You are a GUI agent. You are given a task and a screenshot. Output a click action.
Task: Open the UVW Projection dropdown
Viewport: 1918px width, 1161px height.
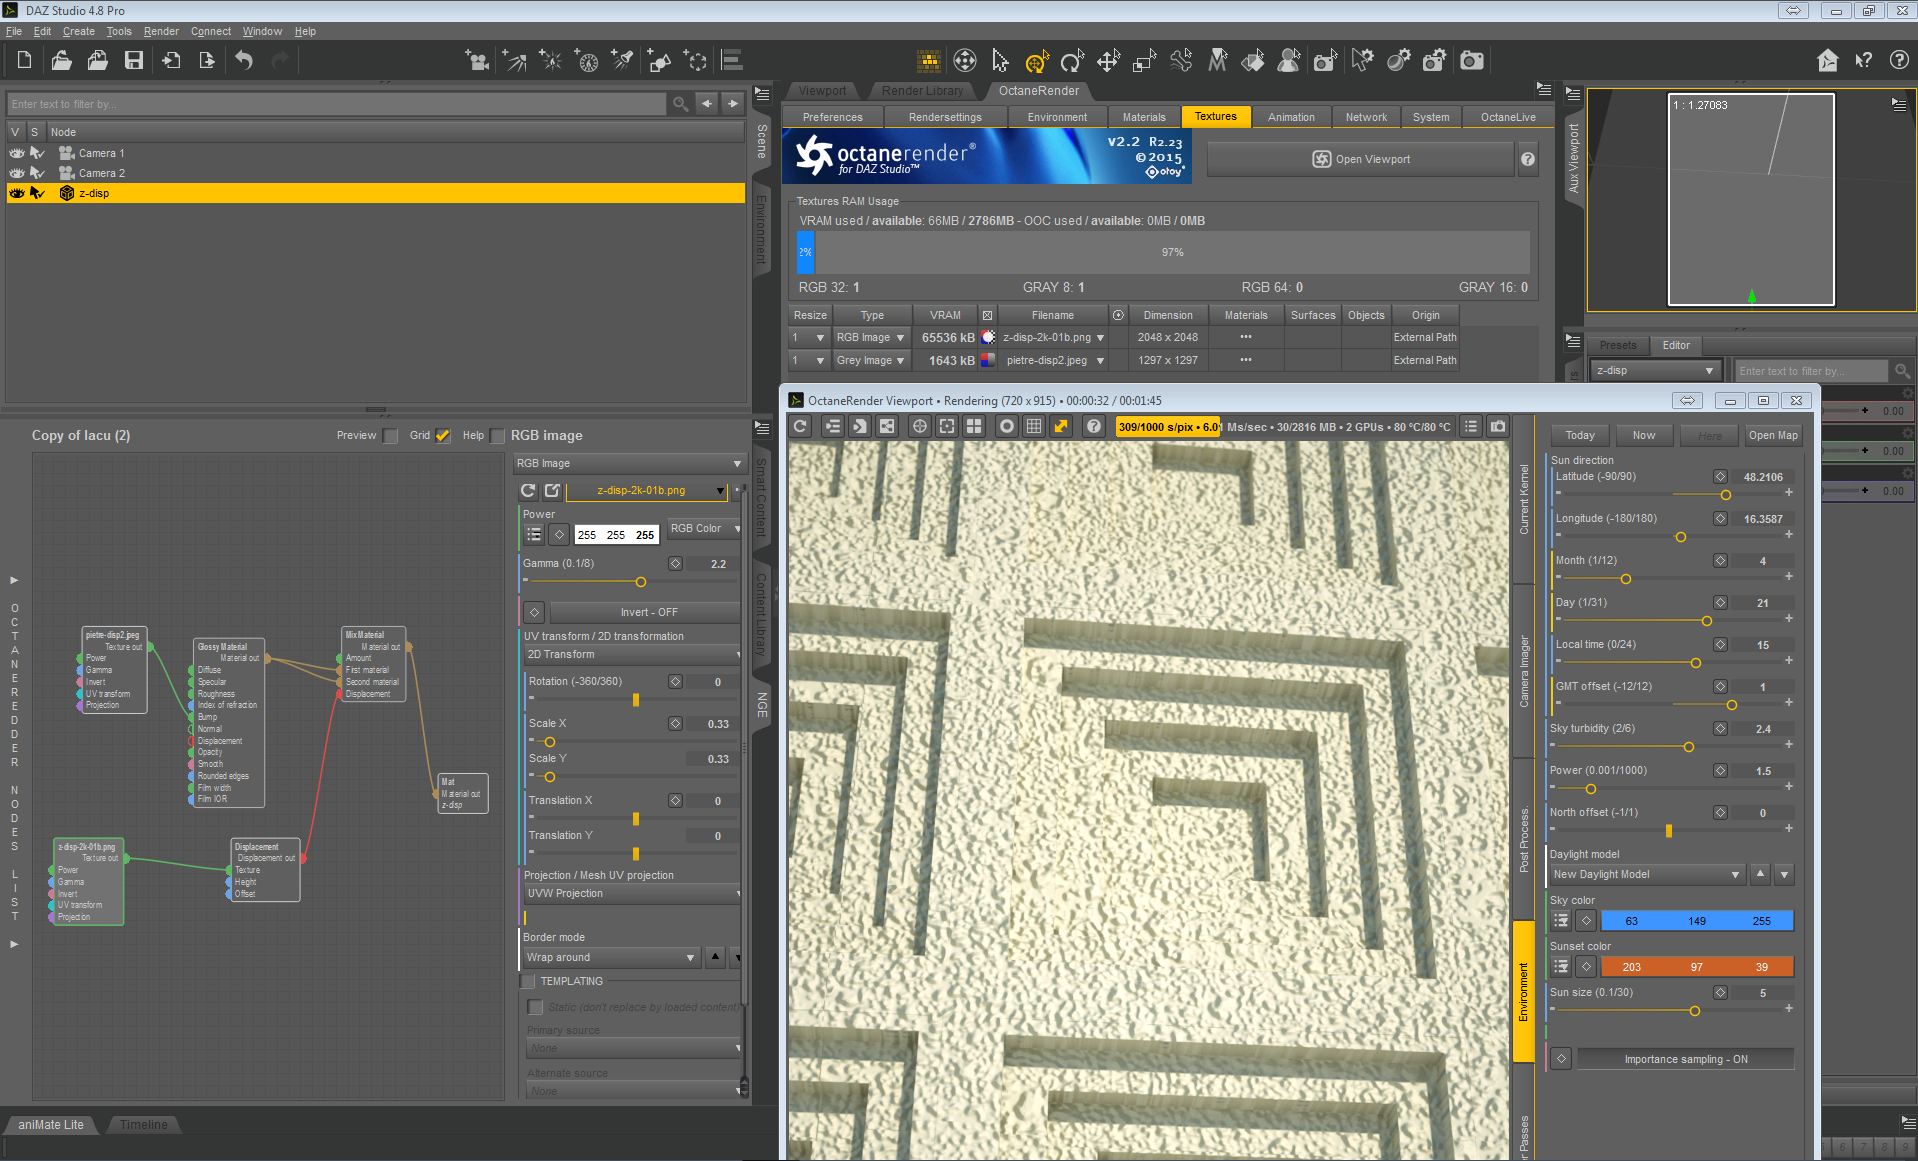(x=632, y=894)
